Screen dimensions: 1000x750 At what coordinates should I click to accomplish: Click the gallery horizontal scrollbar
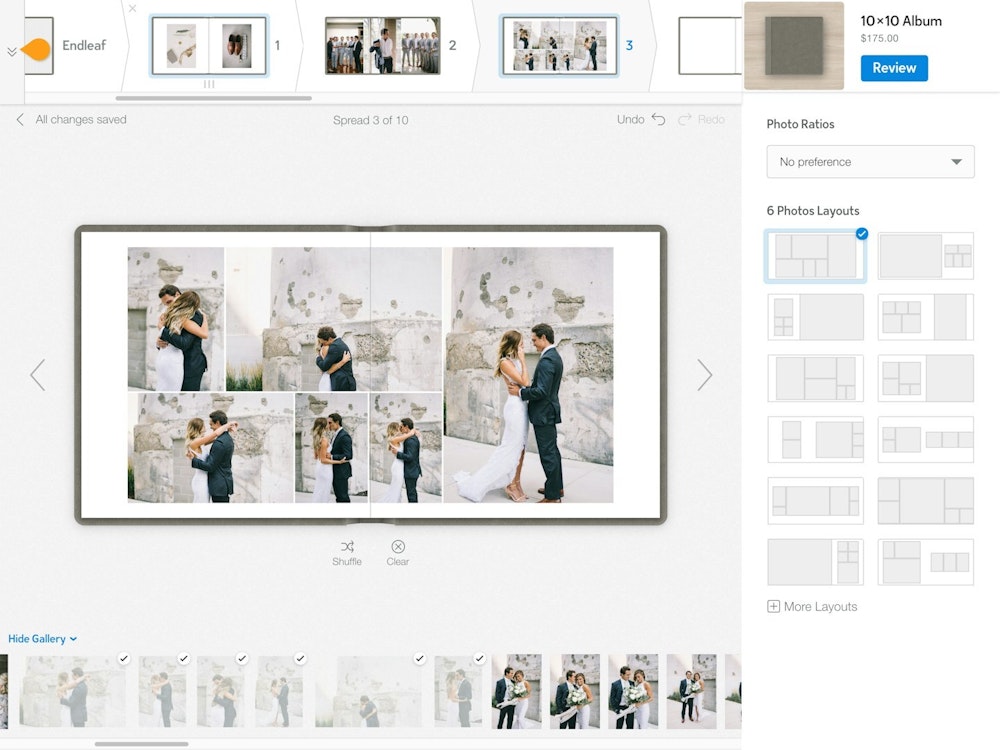(141, 744)
